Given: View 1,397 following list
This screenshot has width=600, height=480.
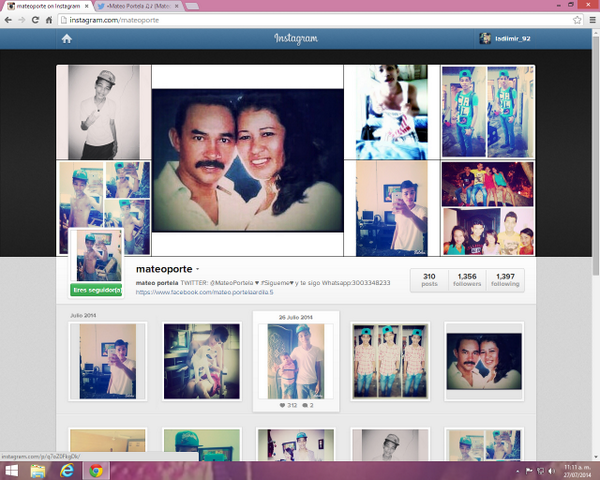Looking at the screenshot, I should pyautogui.click(x=505, y=280).
